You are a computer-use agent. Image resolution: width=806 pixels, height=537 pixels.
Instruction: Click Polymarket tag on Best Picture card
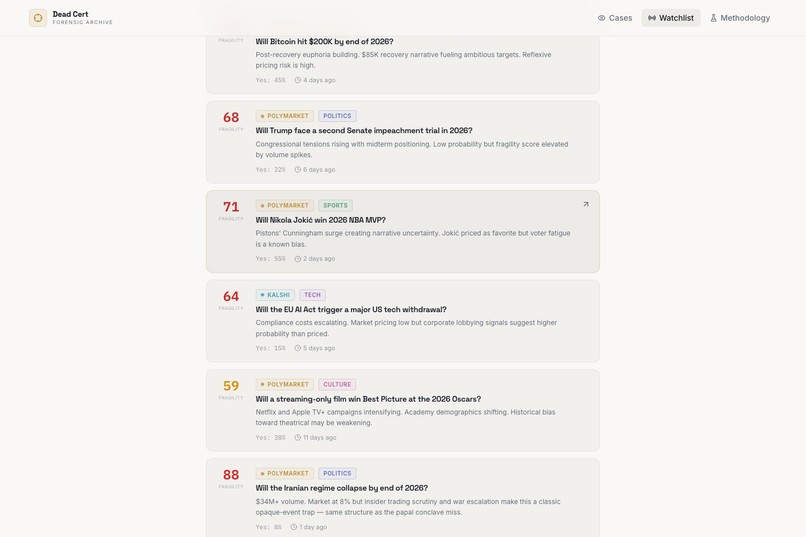(x=285, y=384)
